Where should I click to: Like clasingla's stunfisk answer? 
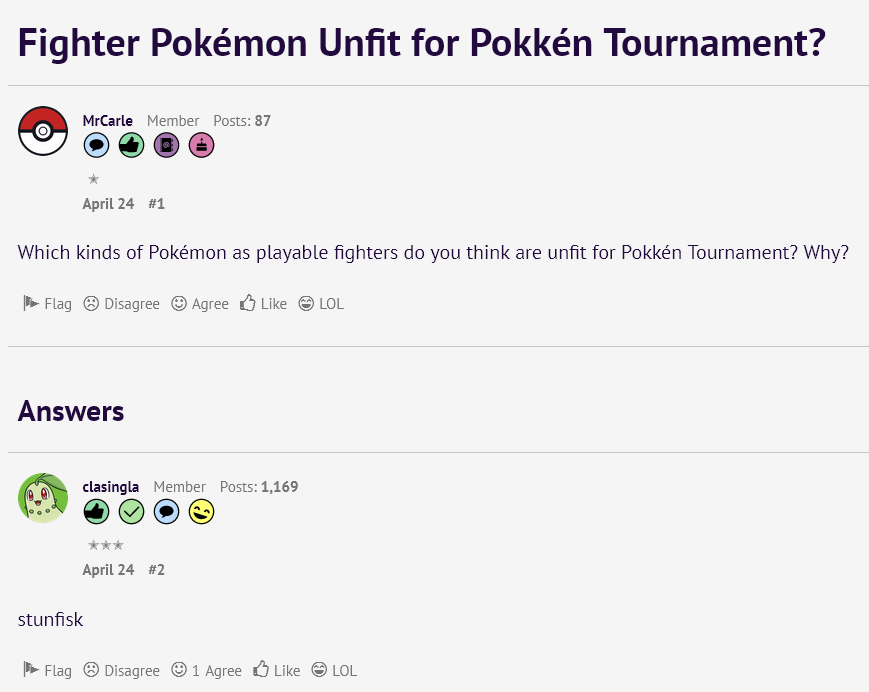pos(277,670)
